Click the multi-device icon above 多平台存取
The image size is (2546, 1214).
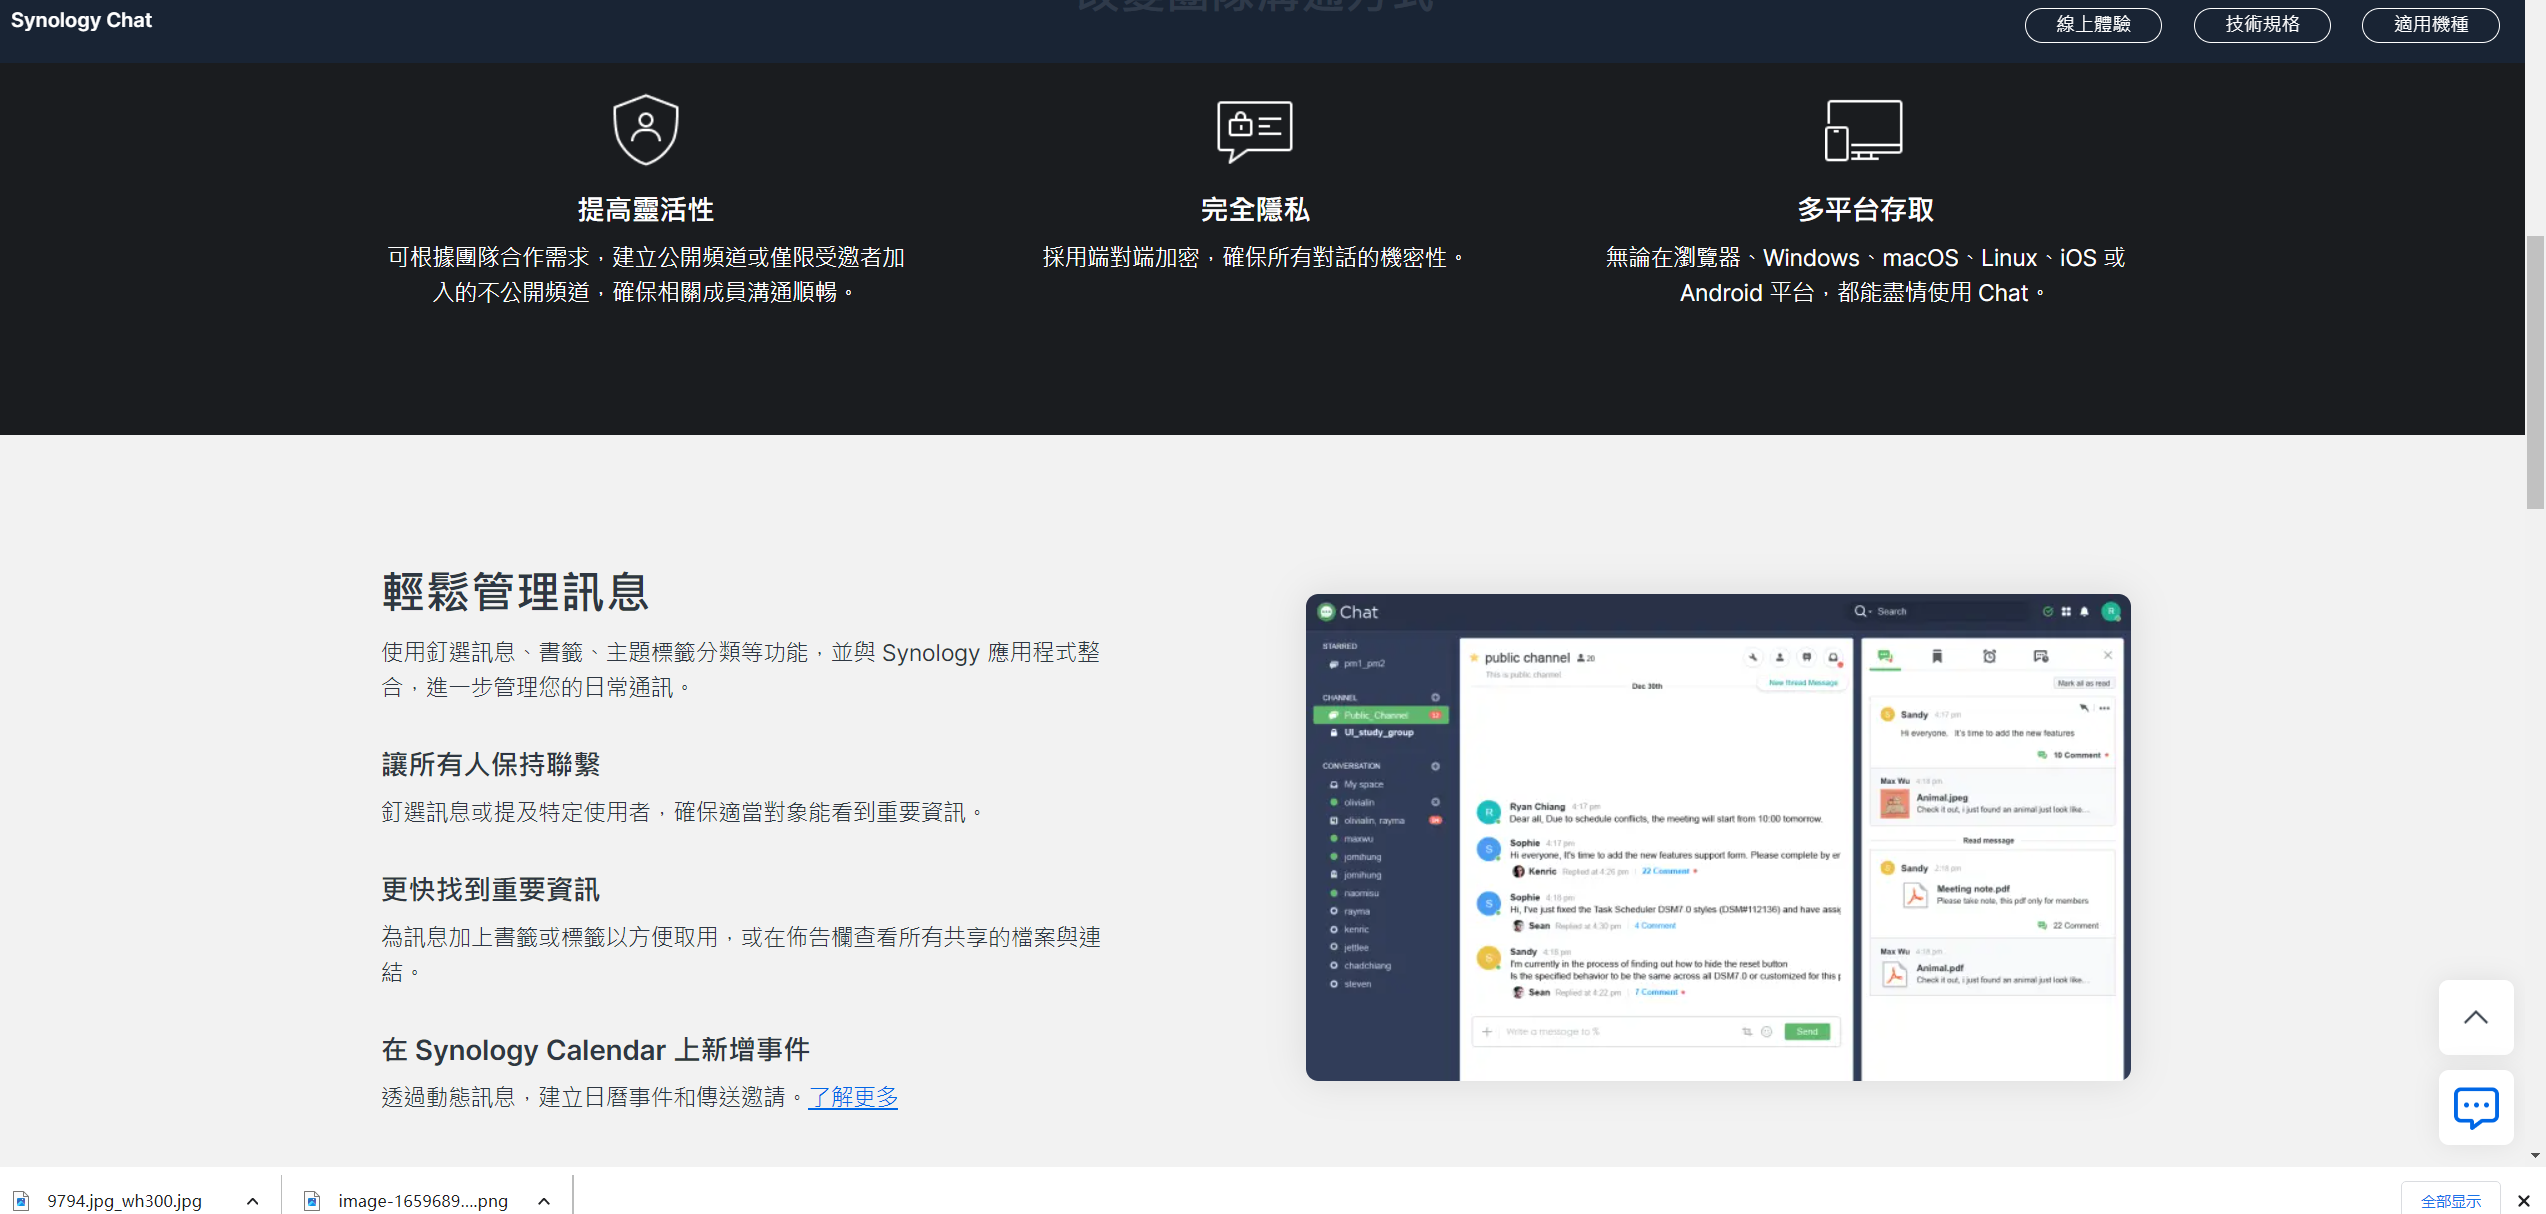coord(1864,130)
